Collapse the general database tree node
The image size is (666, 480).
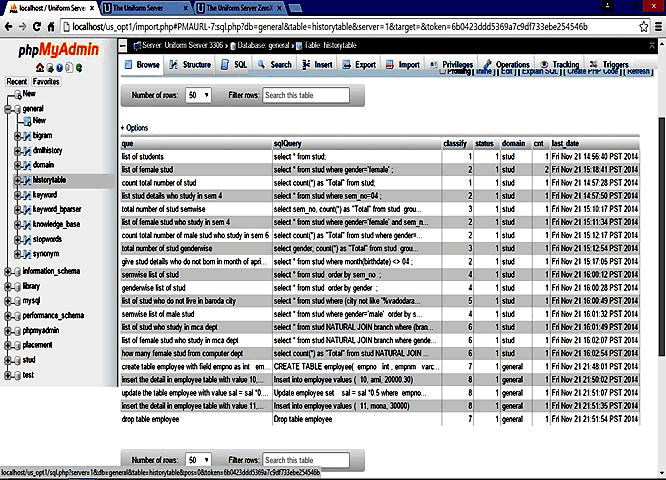click(6, 108)
